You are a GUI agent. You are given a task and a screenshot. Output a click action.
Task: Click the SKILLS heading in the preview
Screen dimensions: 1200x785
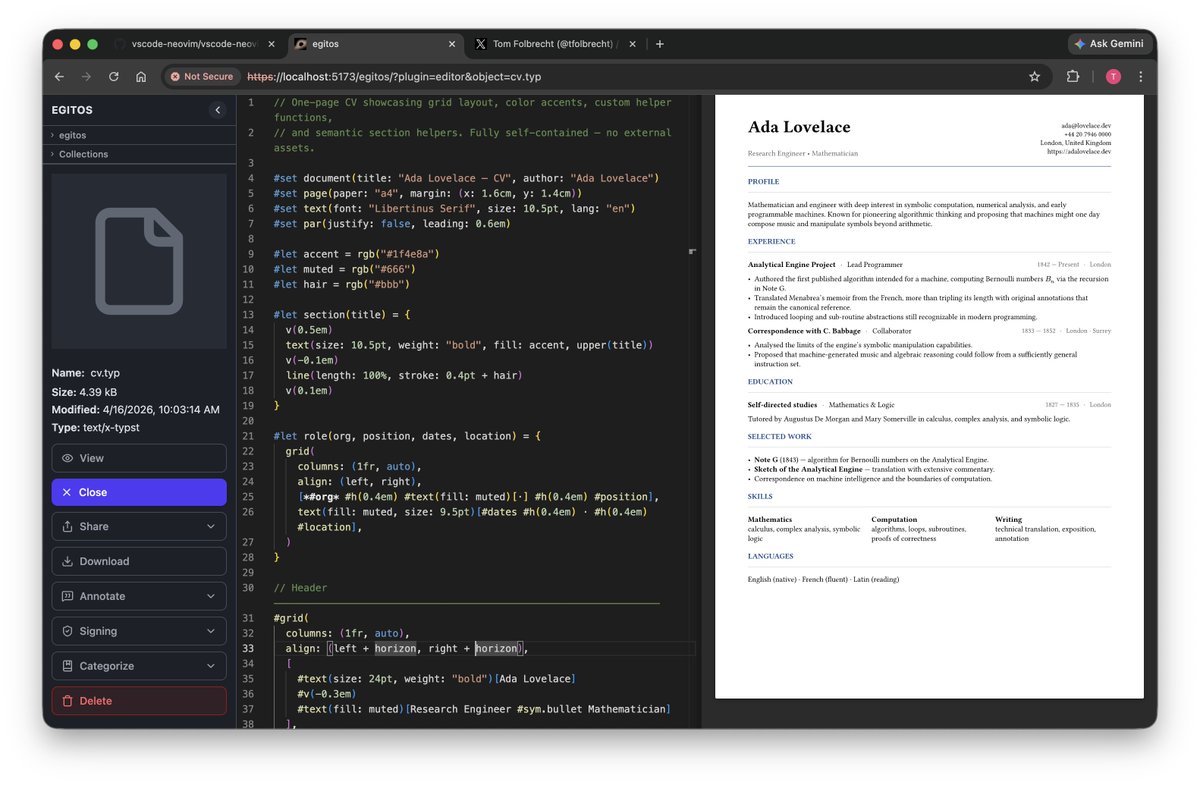tap(760, 496)
